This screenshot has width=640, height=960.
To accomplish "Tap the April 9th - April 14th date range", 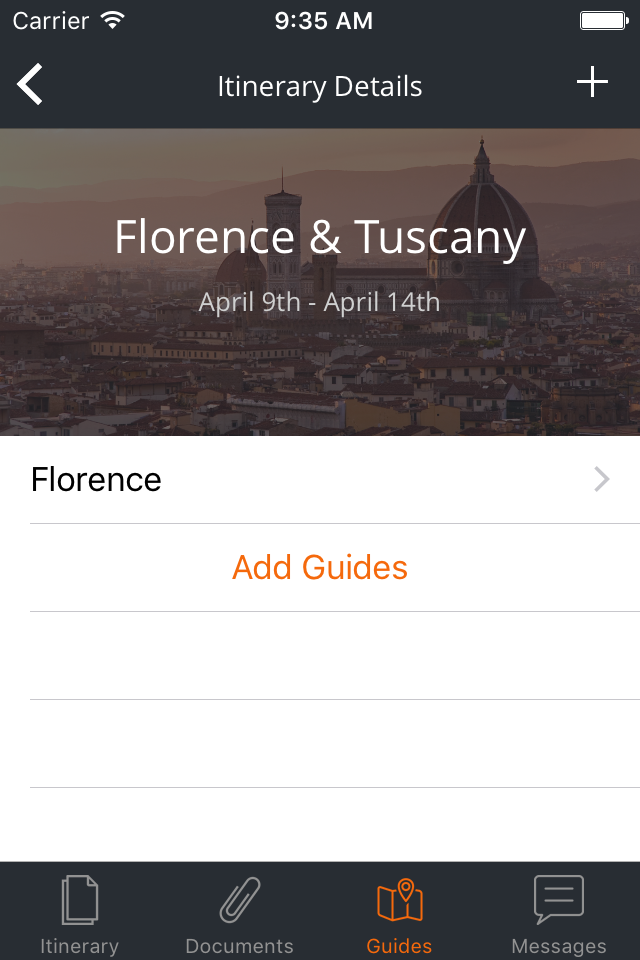I will click(x=320, y=302).
